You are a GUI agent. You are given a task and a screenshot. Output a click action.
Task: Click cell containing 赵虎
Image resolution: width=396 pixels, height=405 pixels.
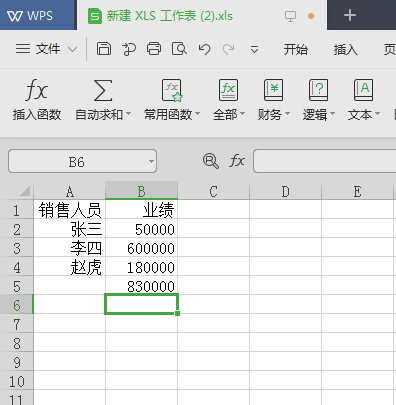[69, 267]
